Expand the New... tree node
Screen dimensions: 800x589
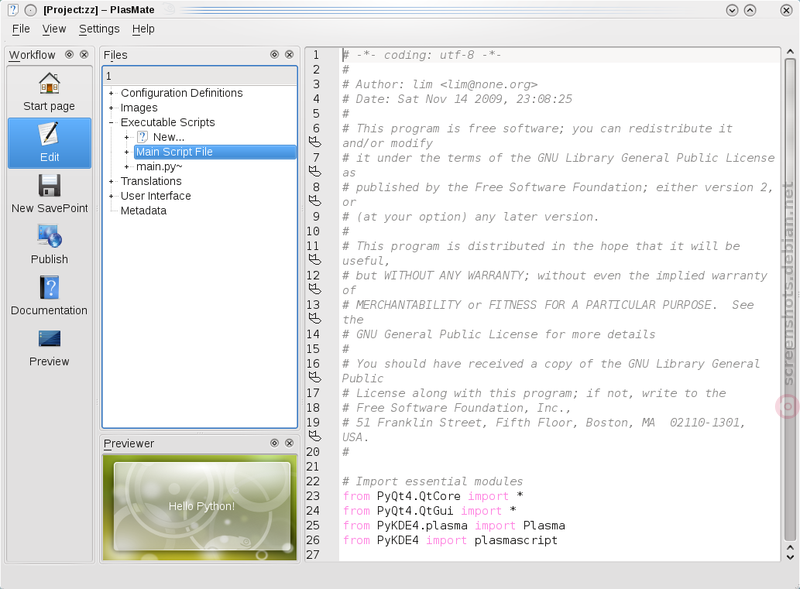[127, 137]
